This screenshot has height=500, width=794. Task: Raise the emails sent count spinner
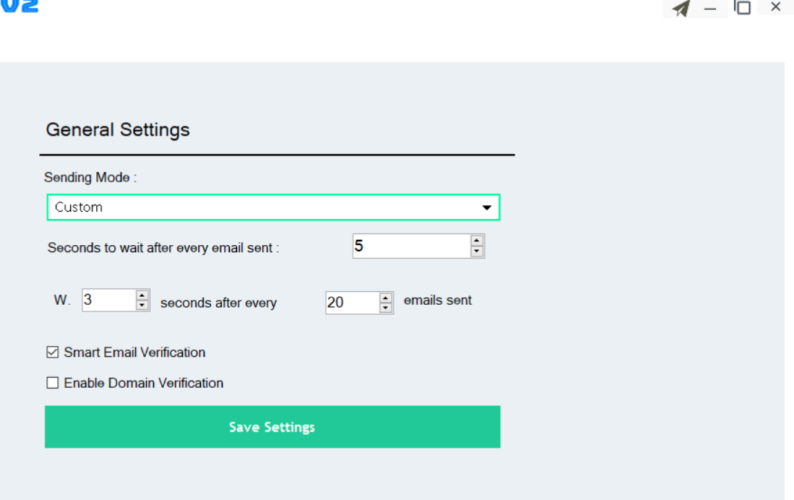[x=386, y=297]
